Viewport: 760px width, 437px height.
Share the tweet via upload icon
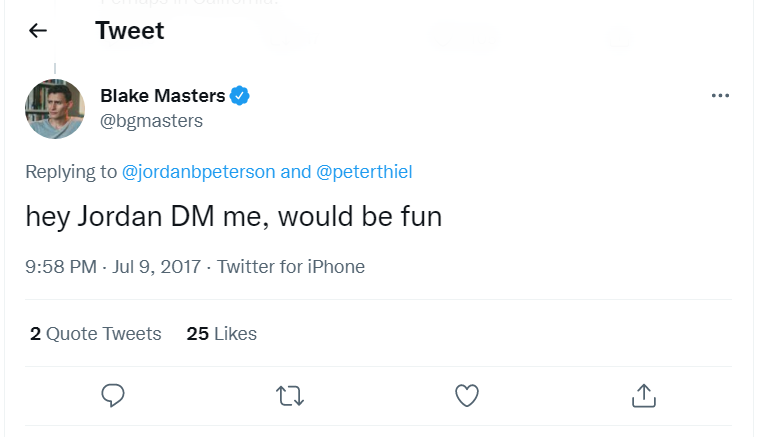(x=644, y=395)
